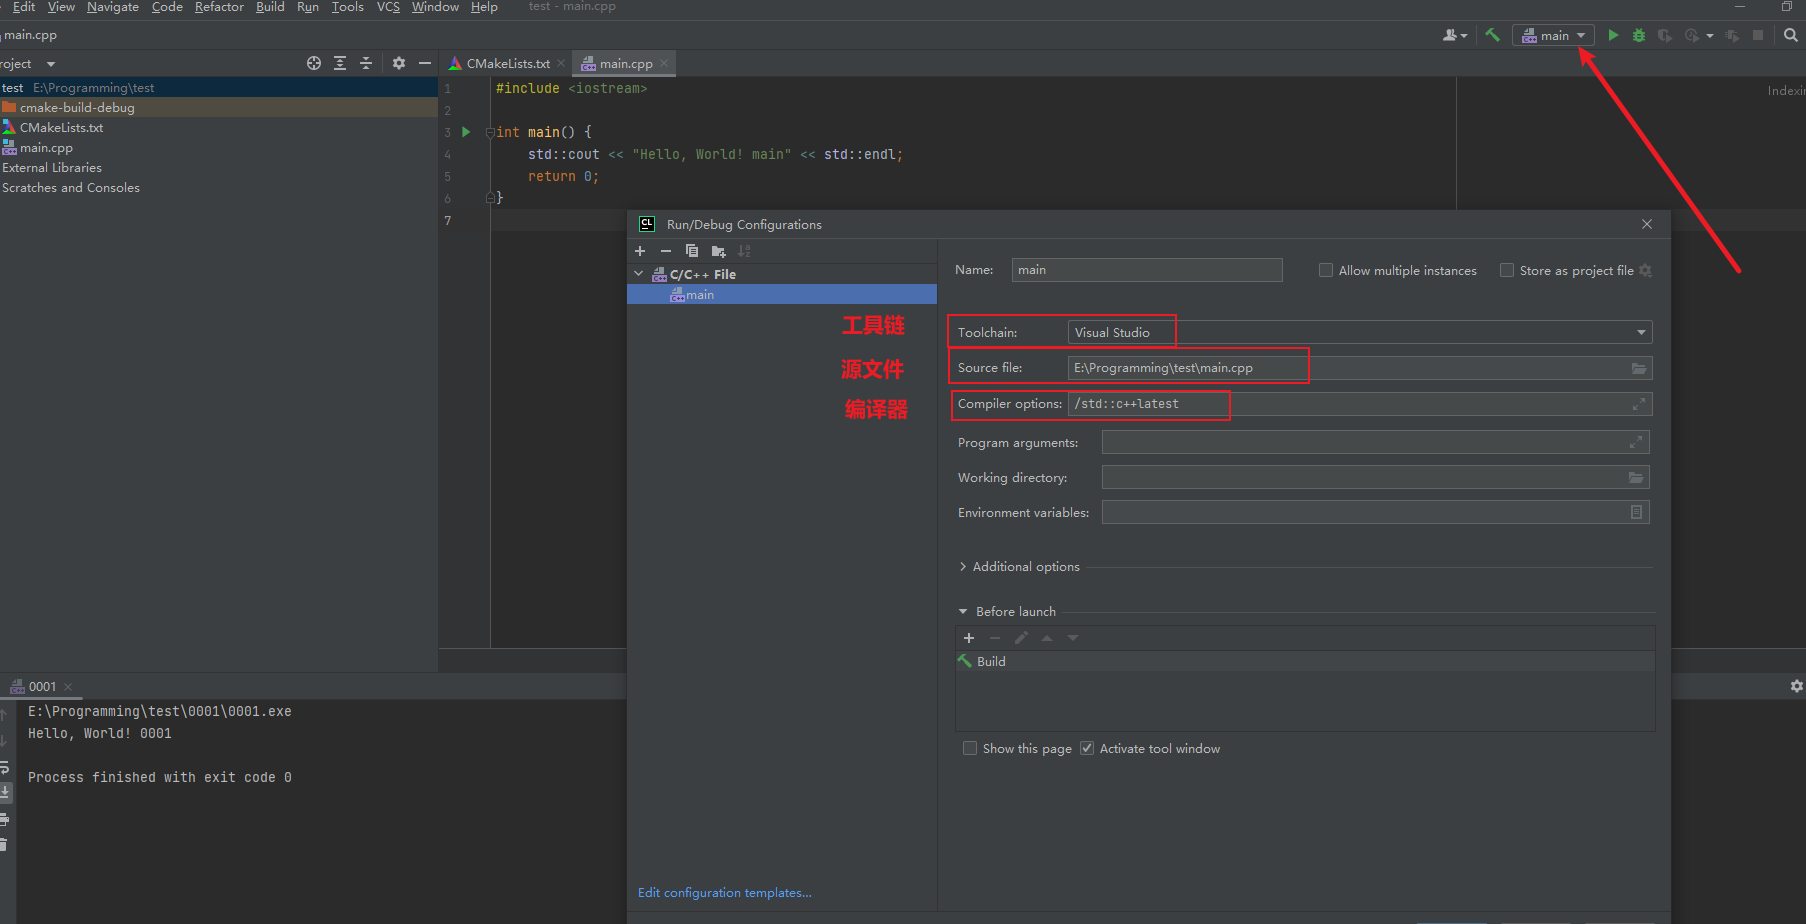The image size is (1806, 924).
Task: Add Before launch task with plus icon
Action: (968, 638)
